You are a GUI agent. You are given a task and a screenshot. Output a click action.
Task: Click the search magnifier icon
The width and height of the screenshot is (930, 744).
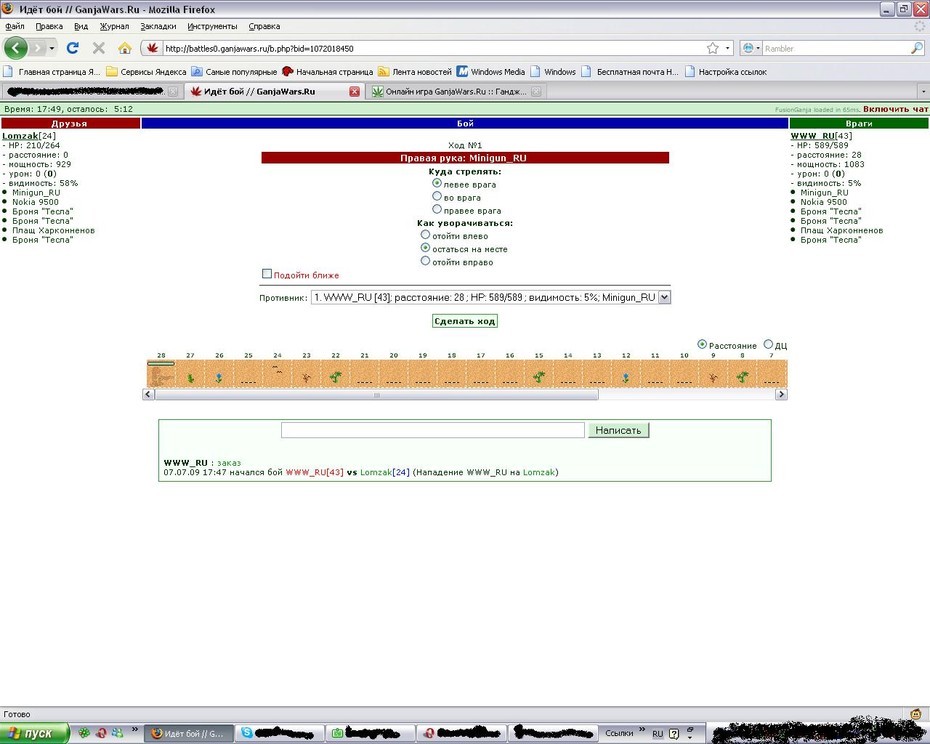pyautogui.click(x=916, y=48)
